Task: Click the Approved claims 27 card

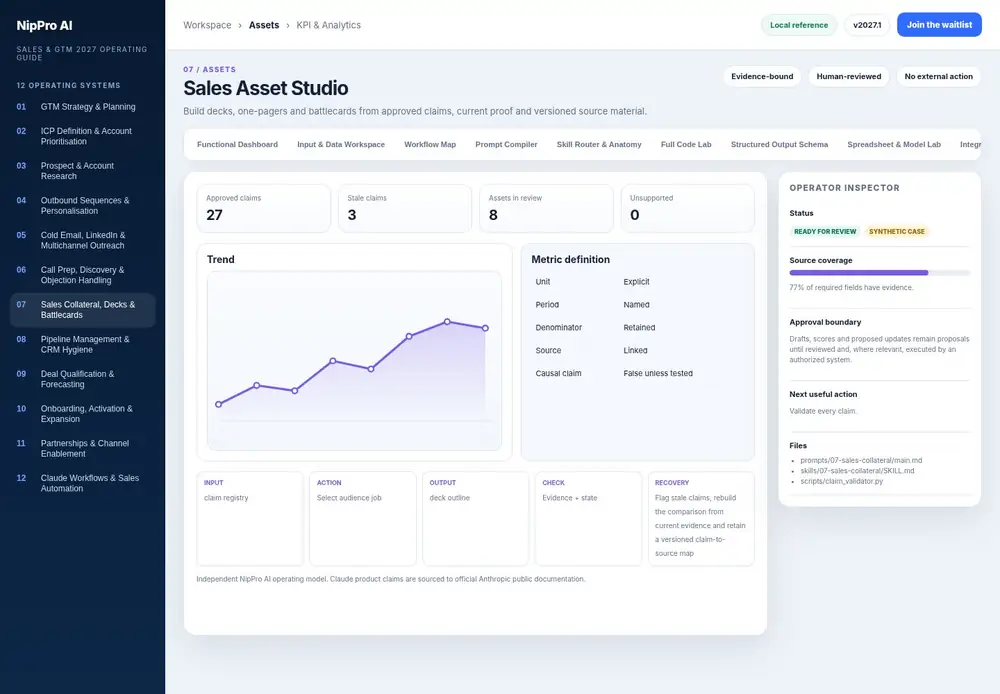Action: (263, 209)
